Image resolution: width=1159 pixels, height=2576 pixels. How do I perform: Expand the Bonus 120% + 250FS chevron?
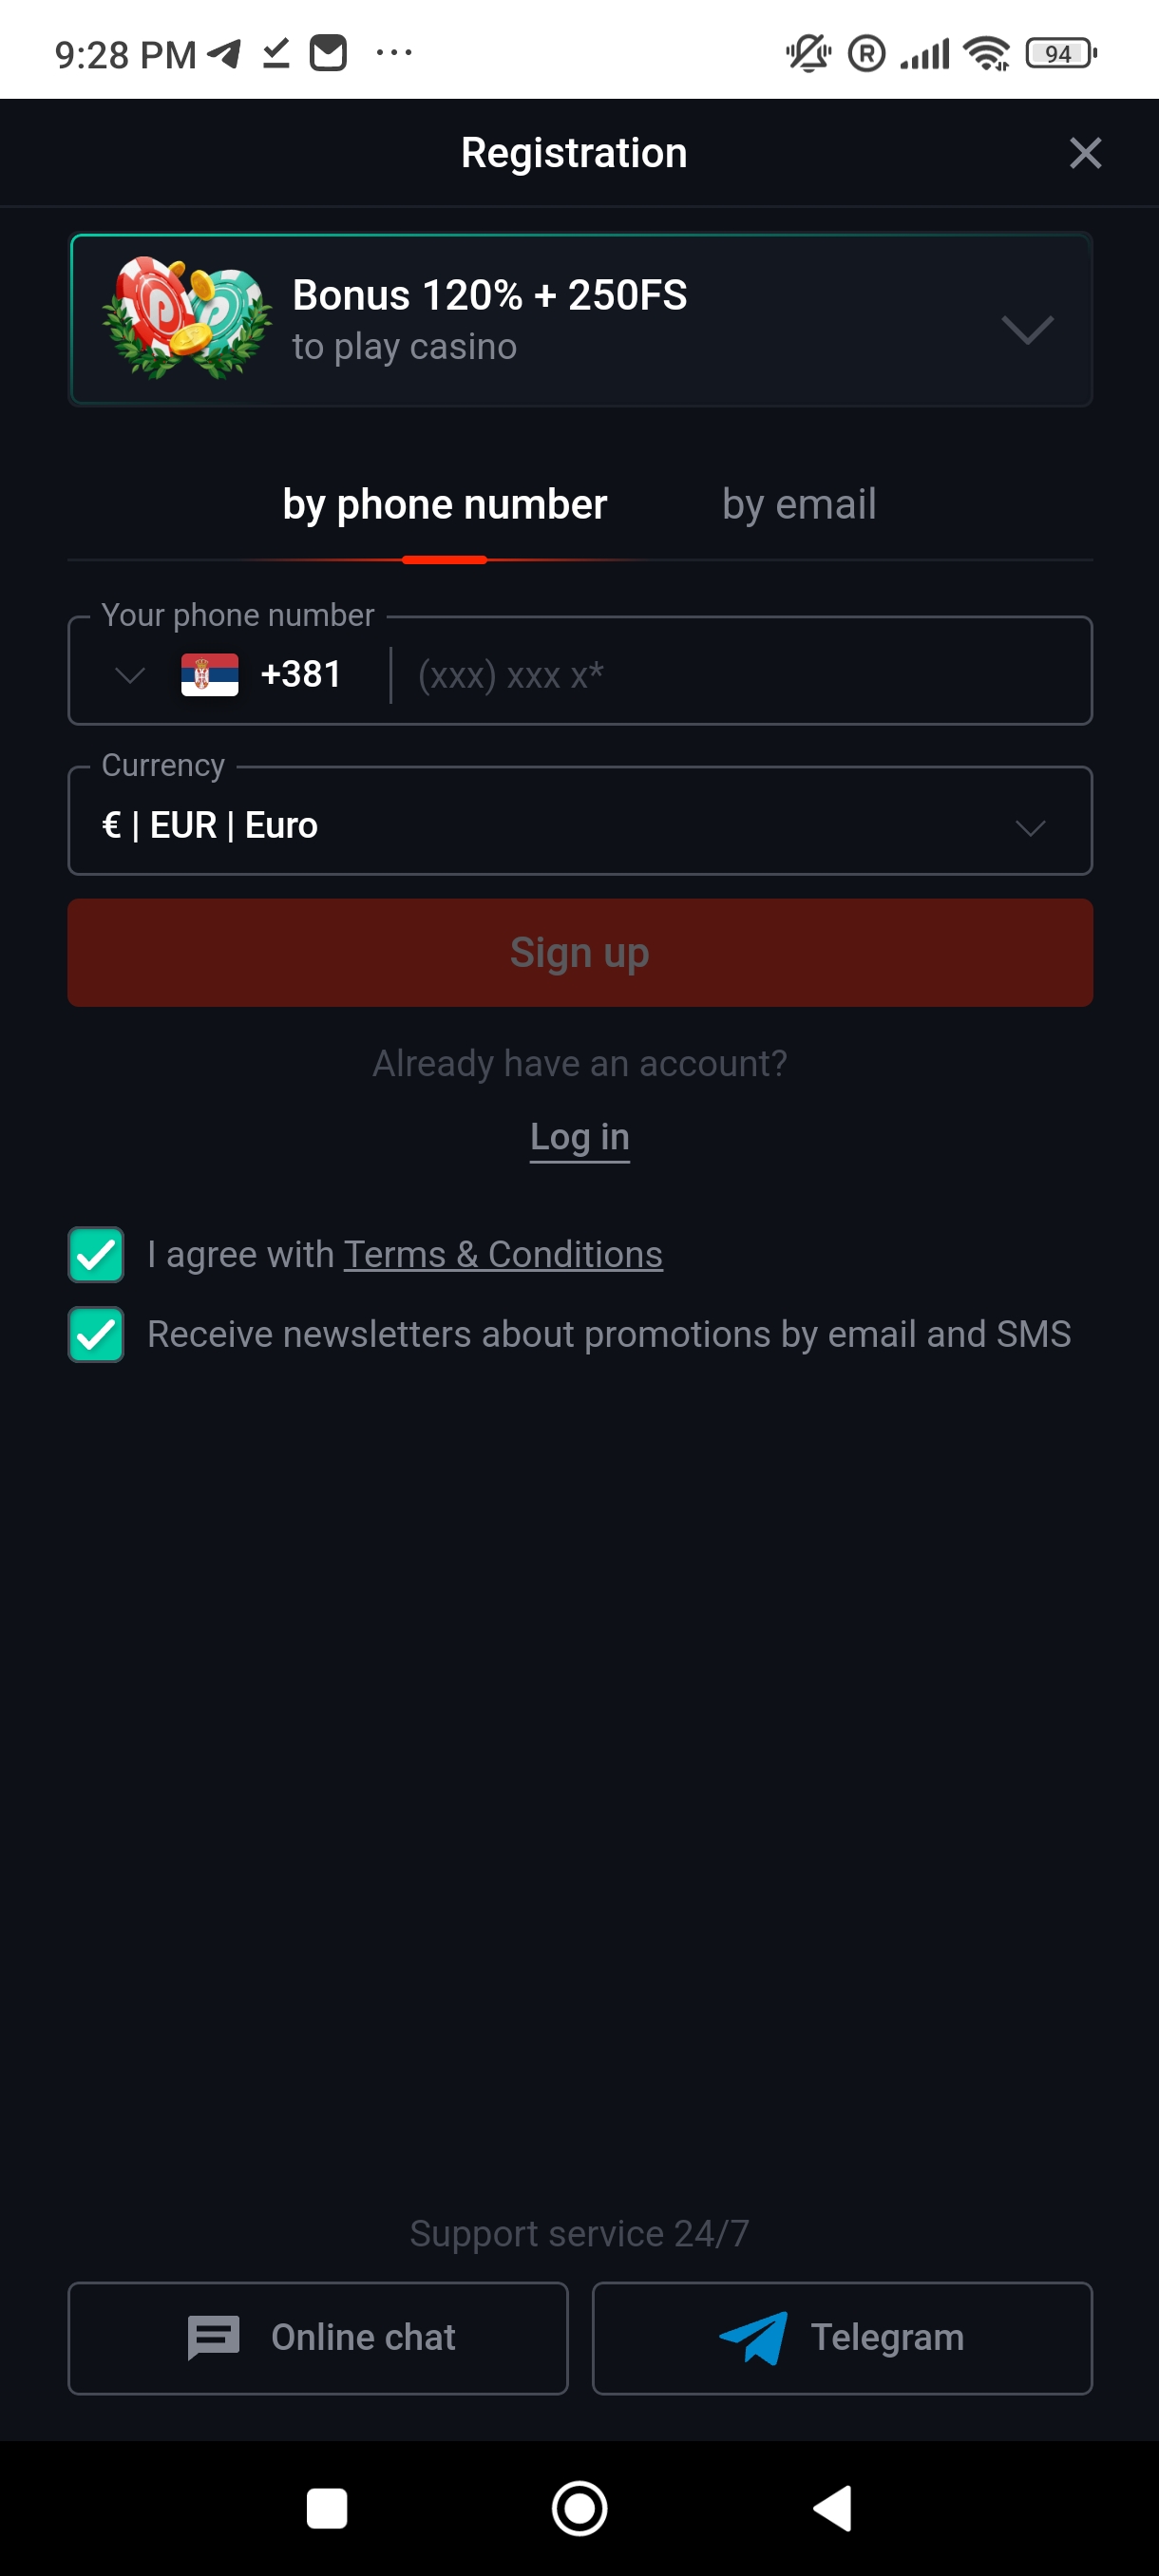[x=1027, y=328]
